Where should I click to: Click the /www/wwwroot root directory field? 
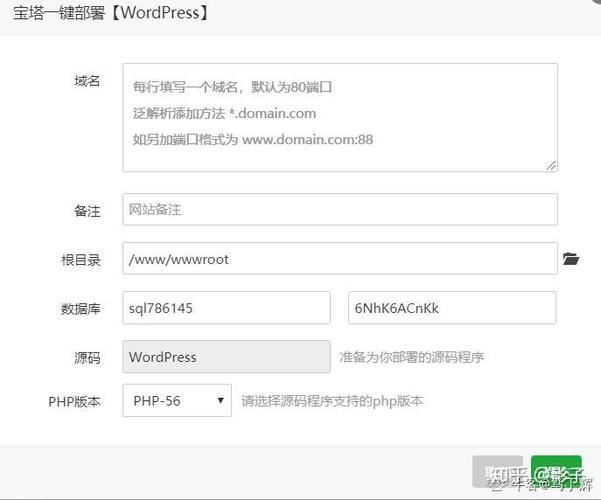click(340, 258)
